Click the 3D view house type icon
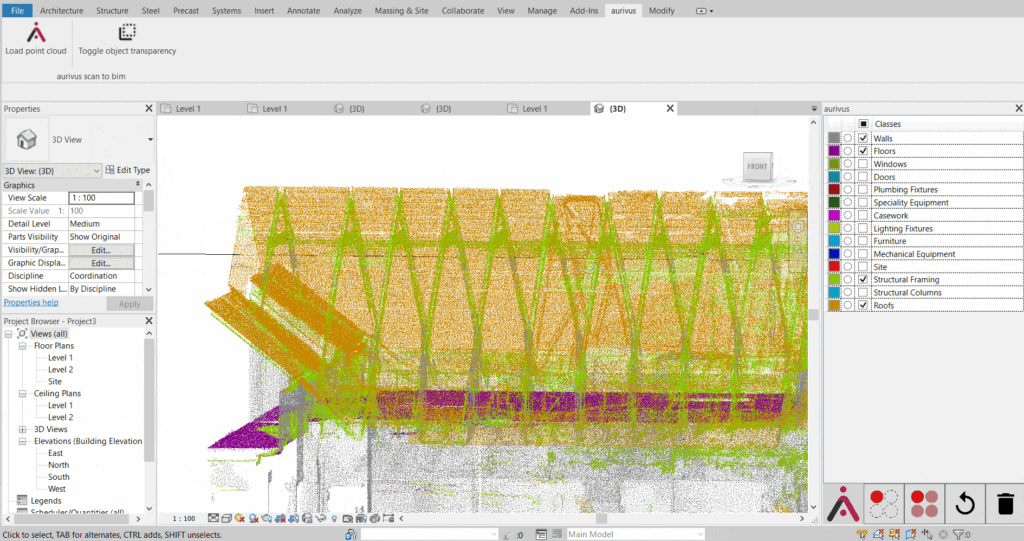Viewport: 1024px width, 541px height. 26,139
